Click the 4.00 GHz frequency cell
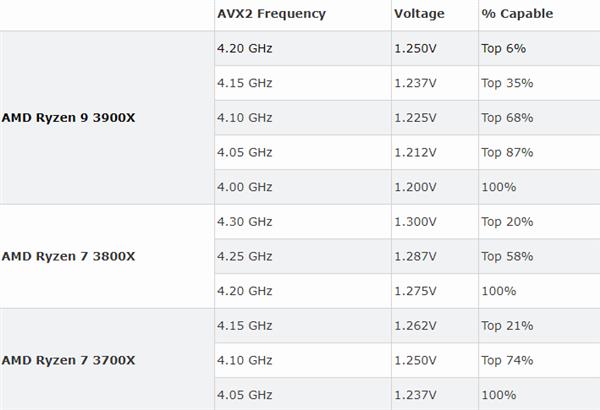The width and height of the screenshot is (600, 410). click(x=244, y=187)
